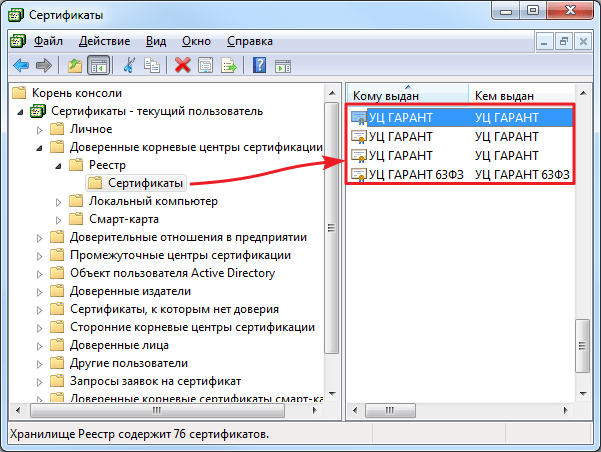Collapse the Реестр tree node
Screen dimensions: 601x452
point(58,165)
